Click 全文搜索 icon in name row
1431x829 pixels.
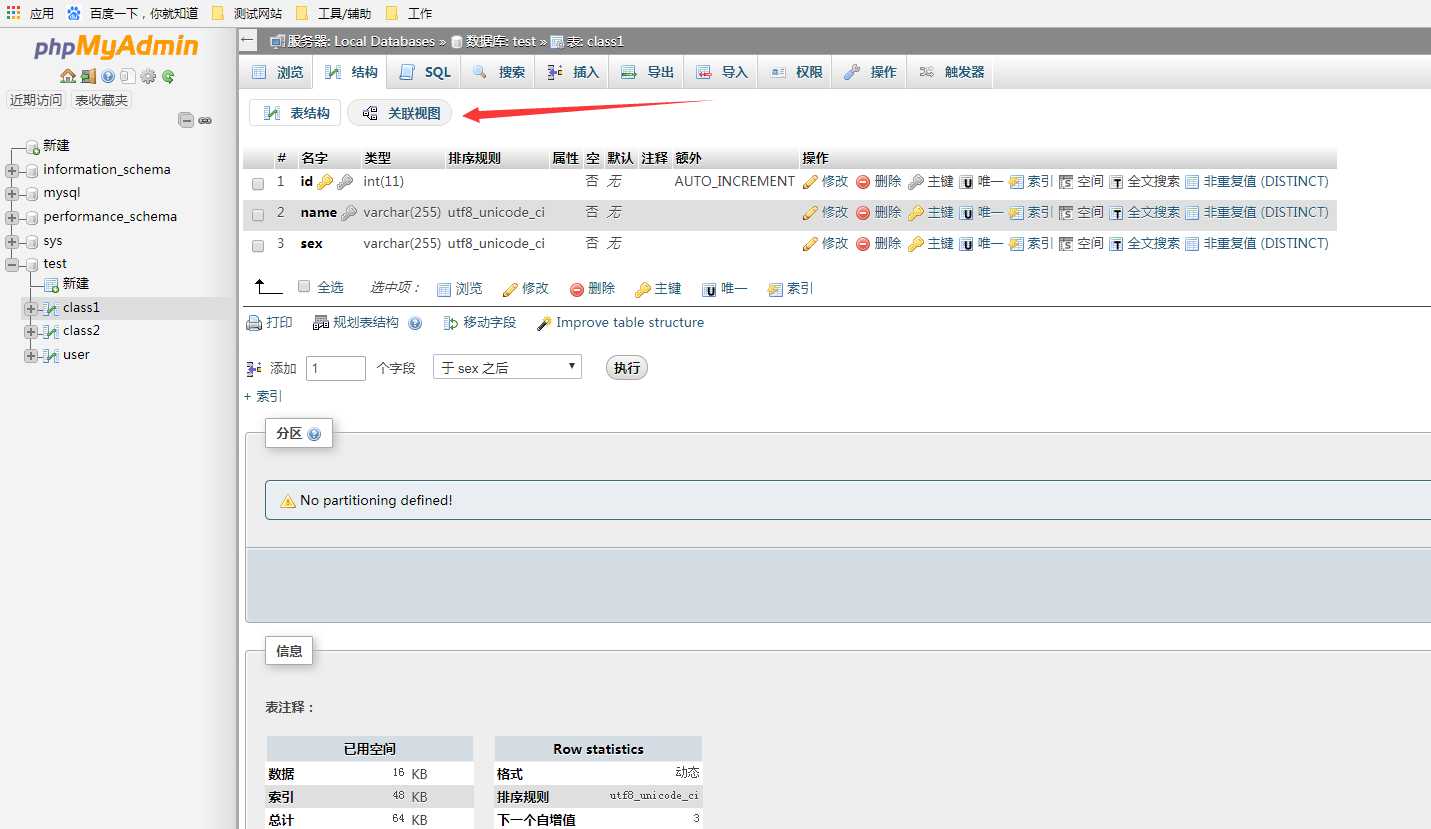click(1116, 213)
